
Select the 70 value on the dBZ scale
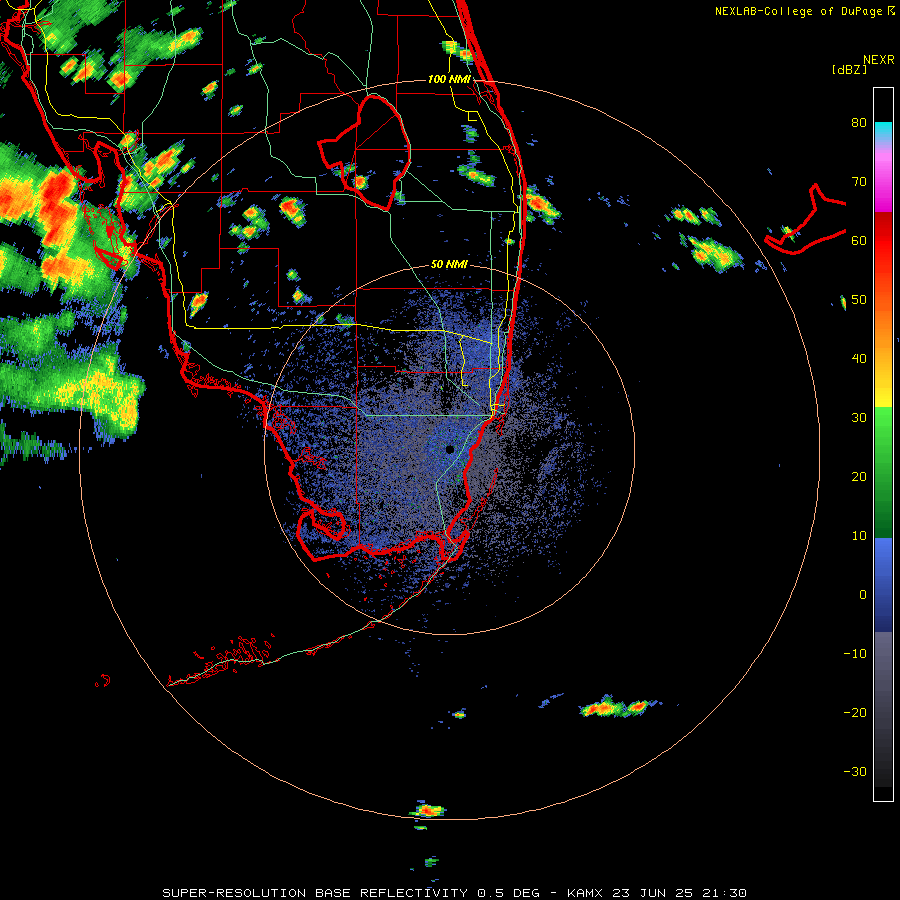pos(859,182)
